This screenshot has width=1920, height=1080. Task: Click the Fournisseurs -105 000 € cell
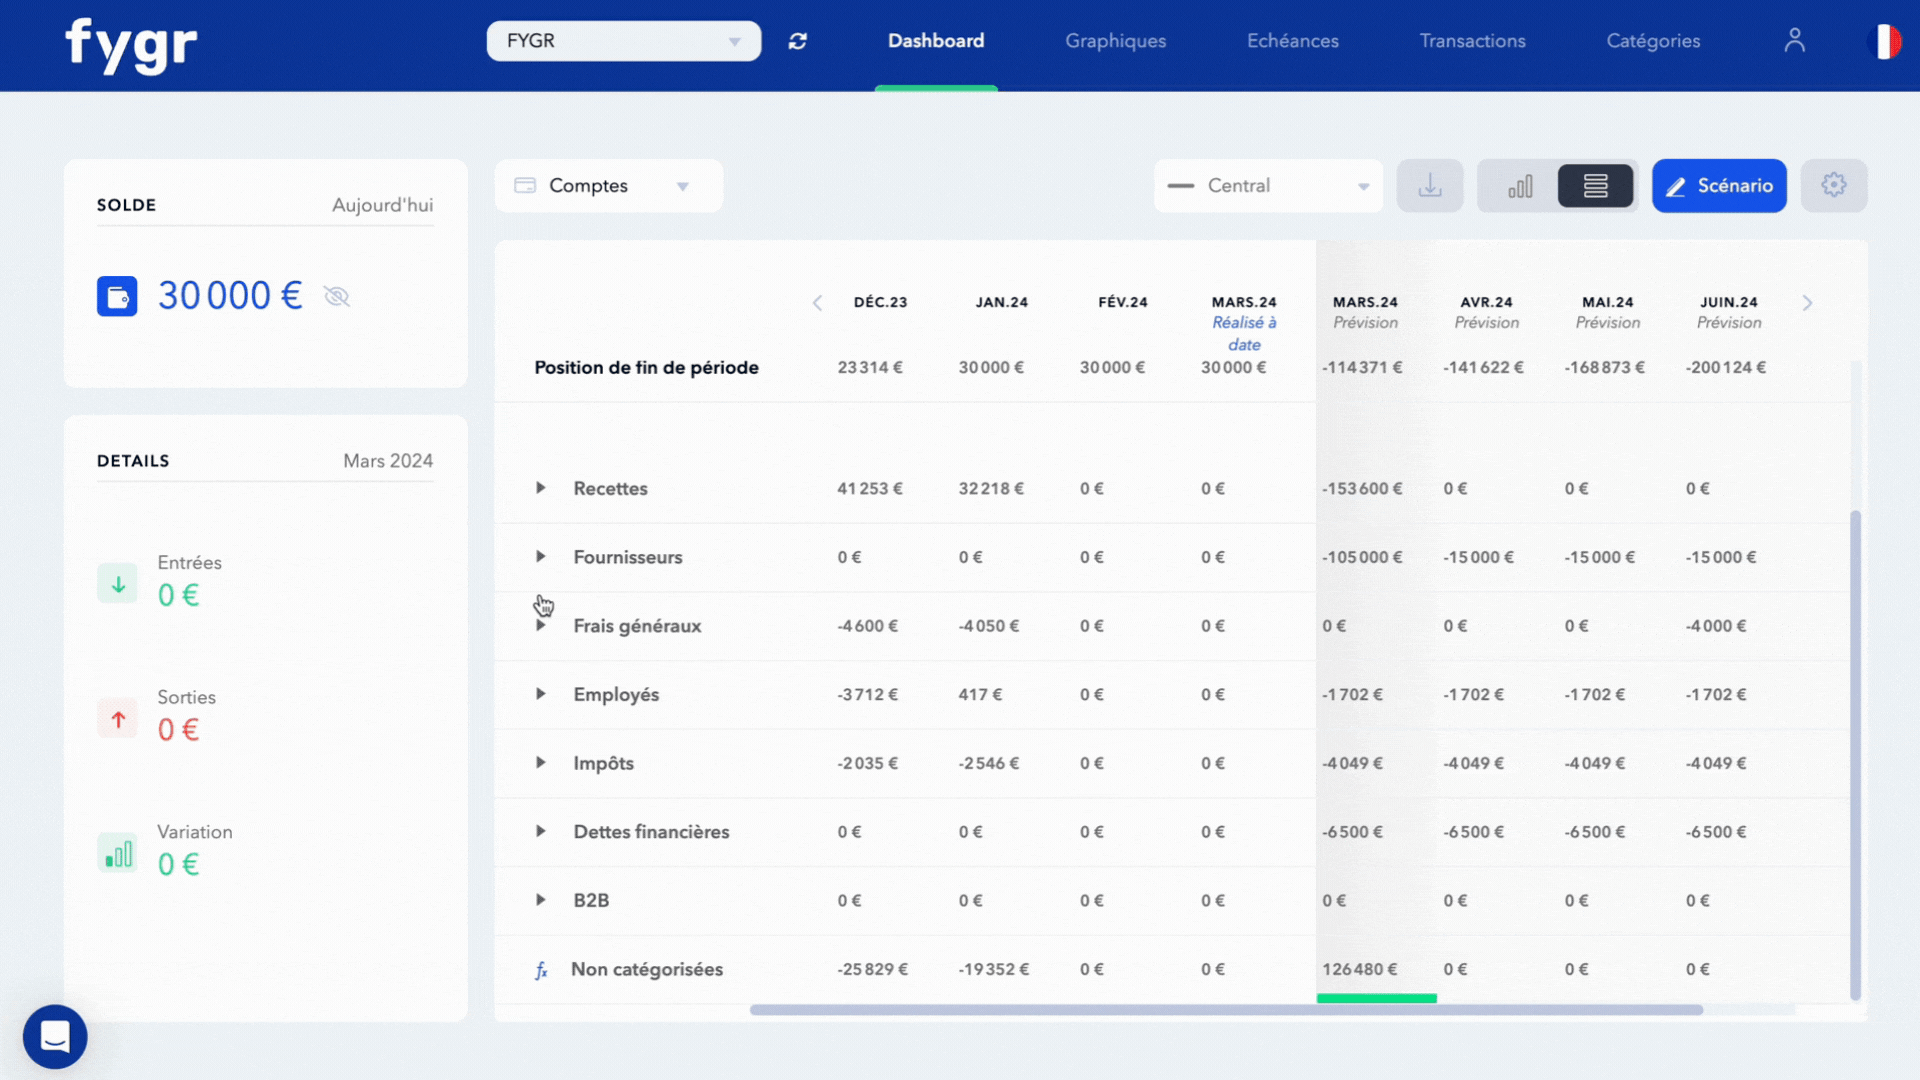[1362, 557]
